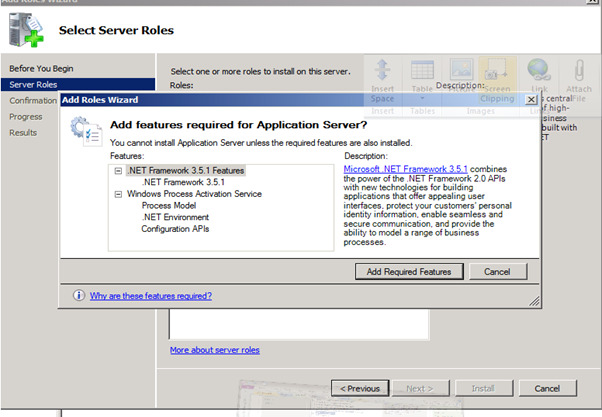Open the Microsoft .NET Framework 3.5.1 link
The height and width of the screenshot is (417, 602).
(x=405, y=169)
